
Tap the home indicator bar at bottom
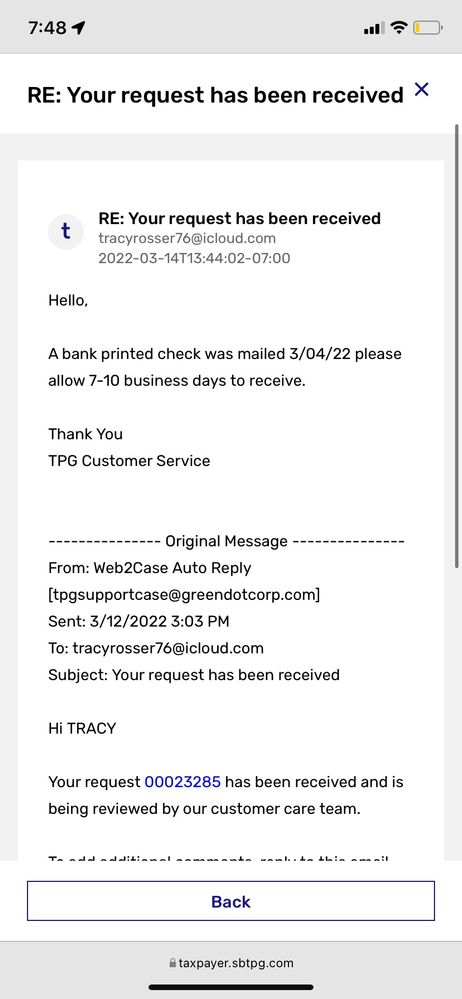click(231, 988)
